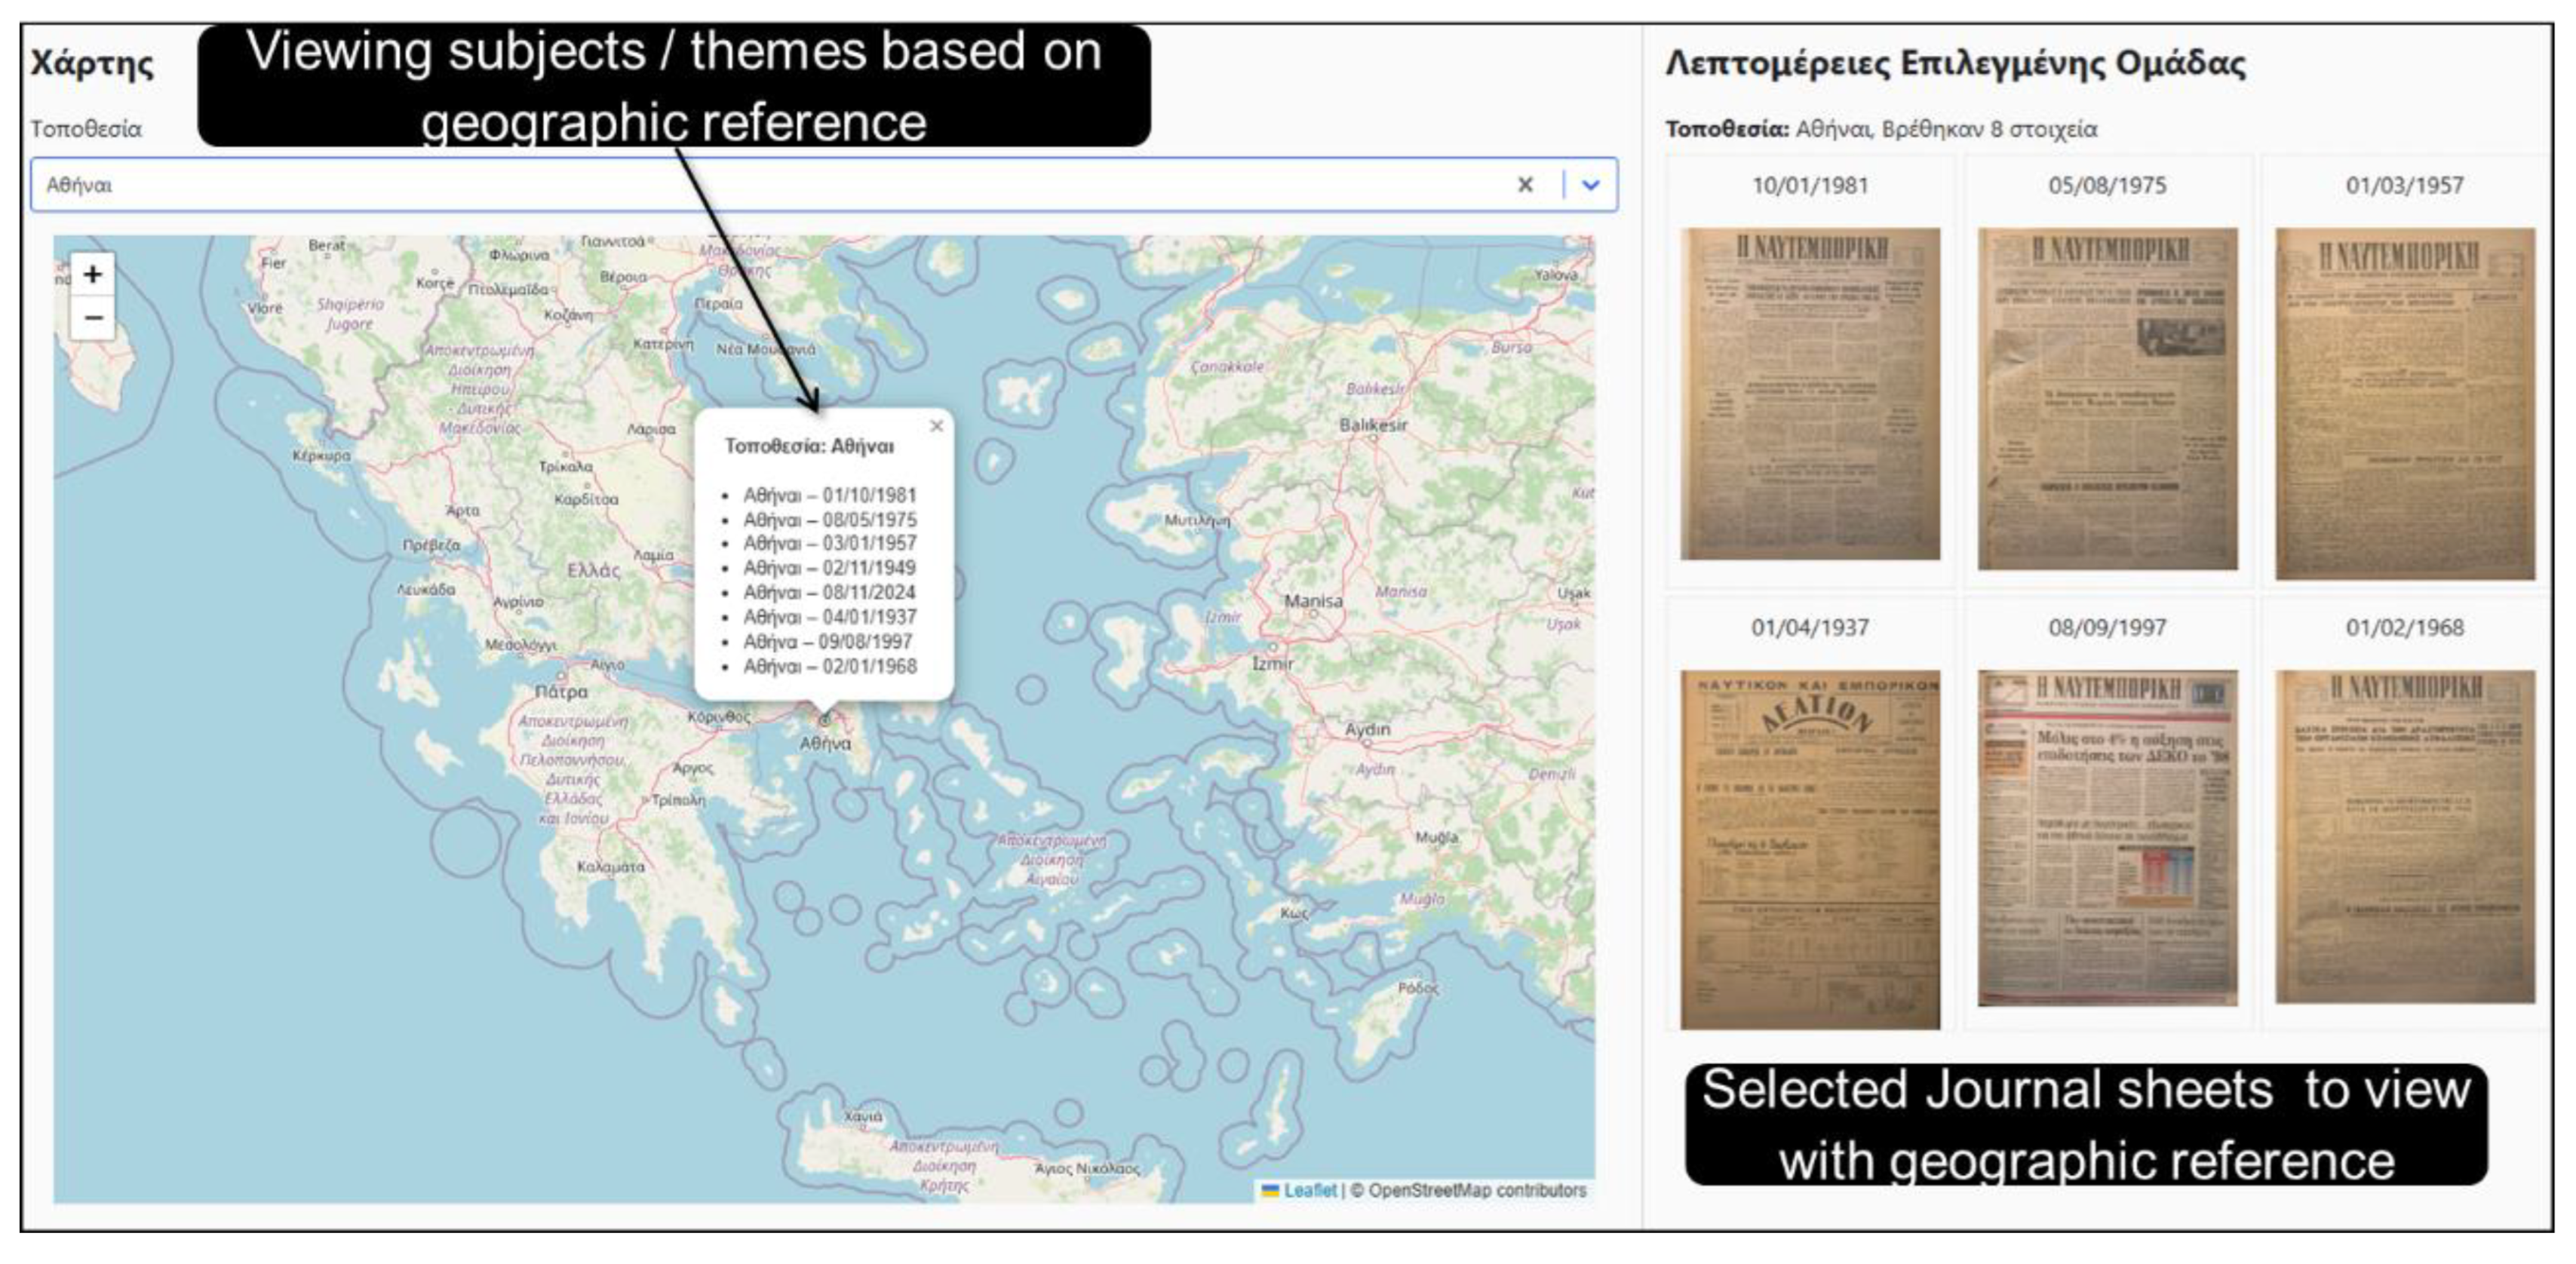Click the İzmir city label on map
Image resolution: width=2576 pixels, height=1264 pixels.
(1272, 663)
